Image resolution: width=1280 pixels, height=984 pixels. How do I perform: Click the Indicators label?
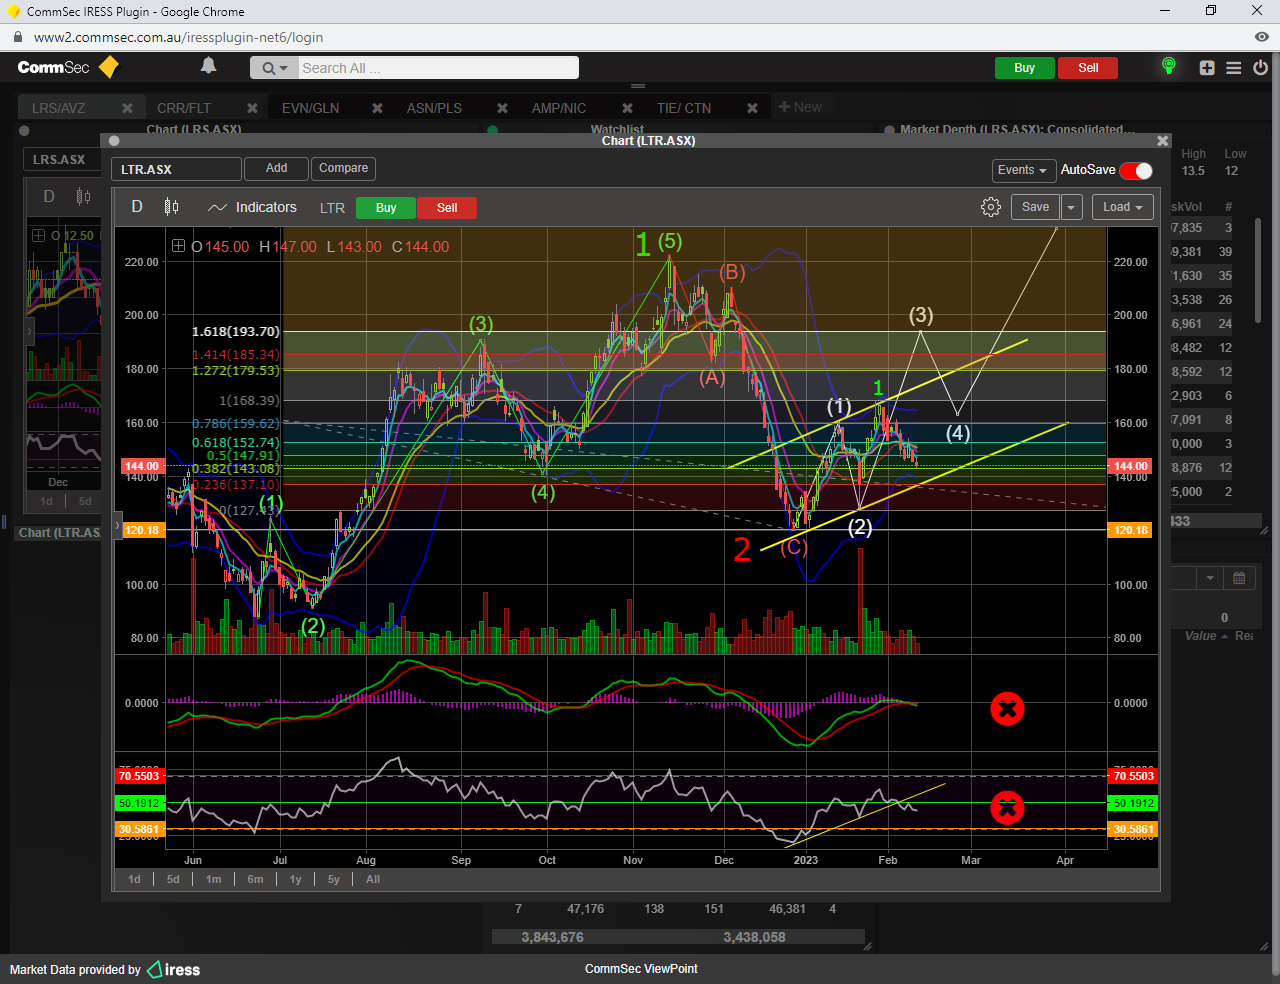266,207
